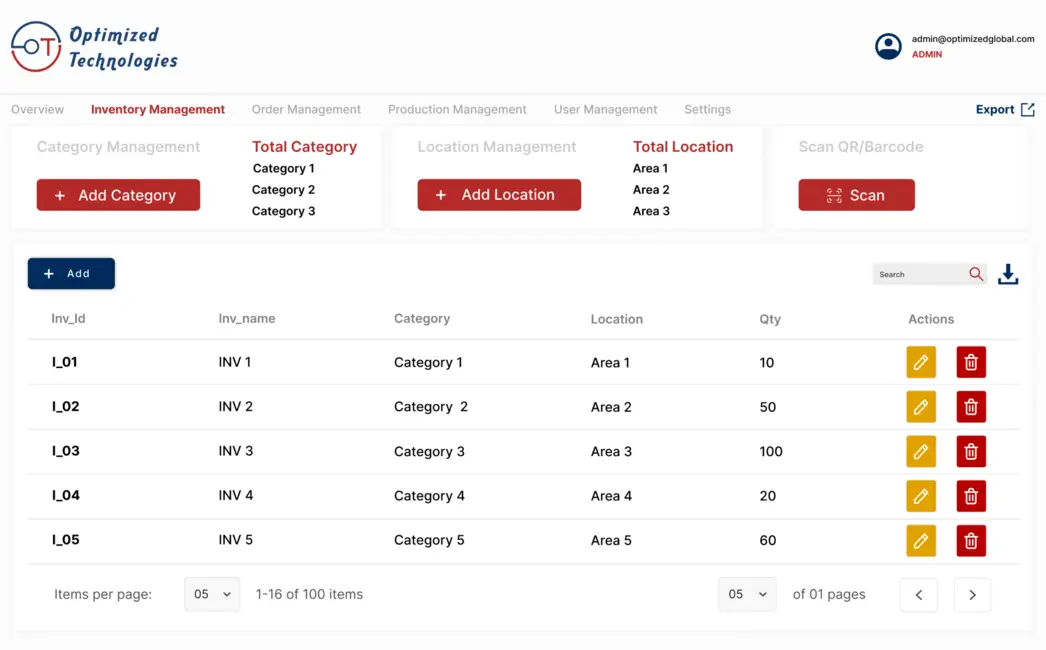The height and width of the screenshot is (650, 1046).
Task: Delete the I_04 inventory row
Action: coord(971,496)
